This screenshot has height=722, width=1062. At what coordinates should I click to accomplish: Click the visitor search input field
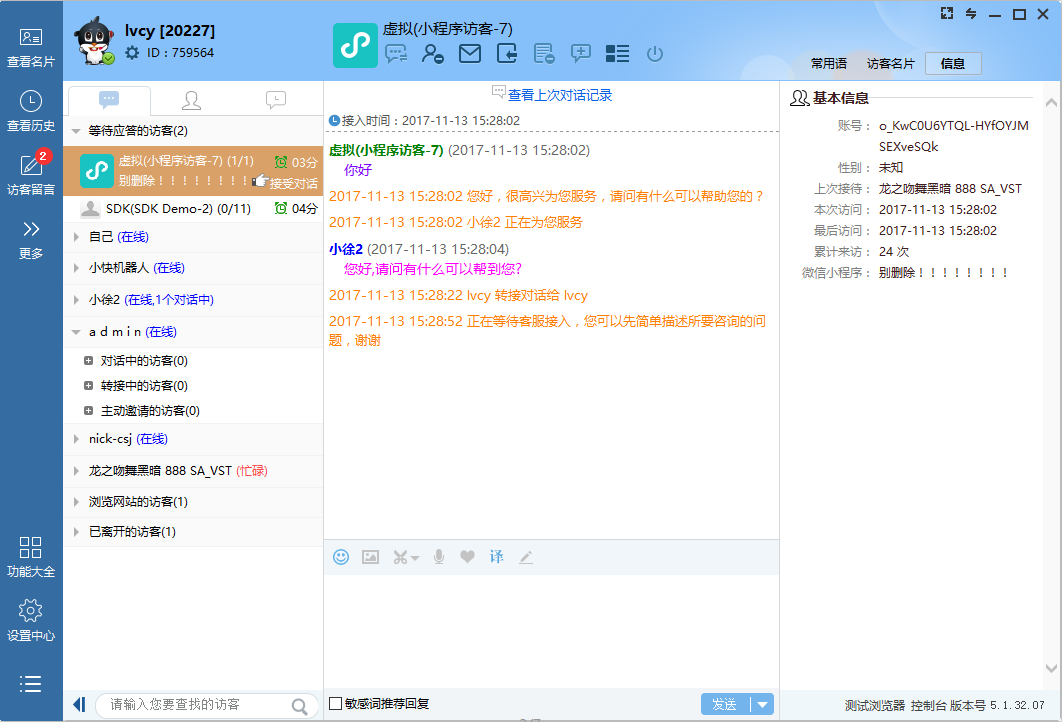pyautogui.click(x=195, y=705)
